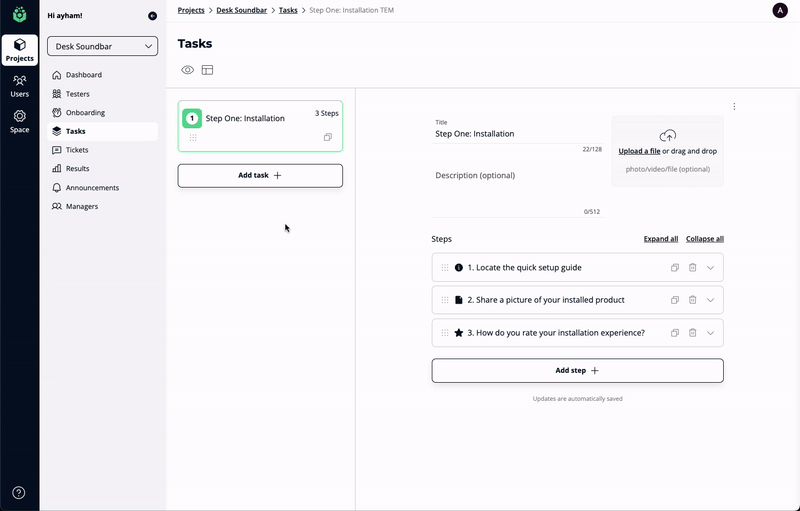Click the Collapse all link
This screenshot has height=511, width=800.
coord(705,239)
